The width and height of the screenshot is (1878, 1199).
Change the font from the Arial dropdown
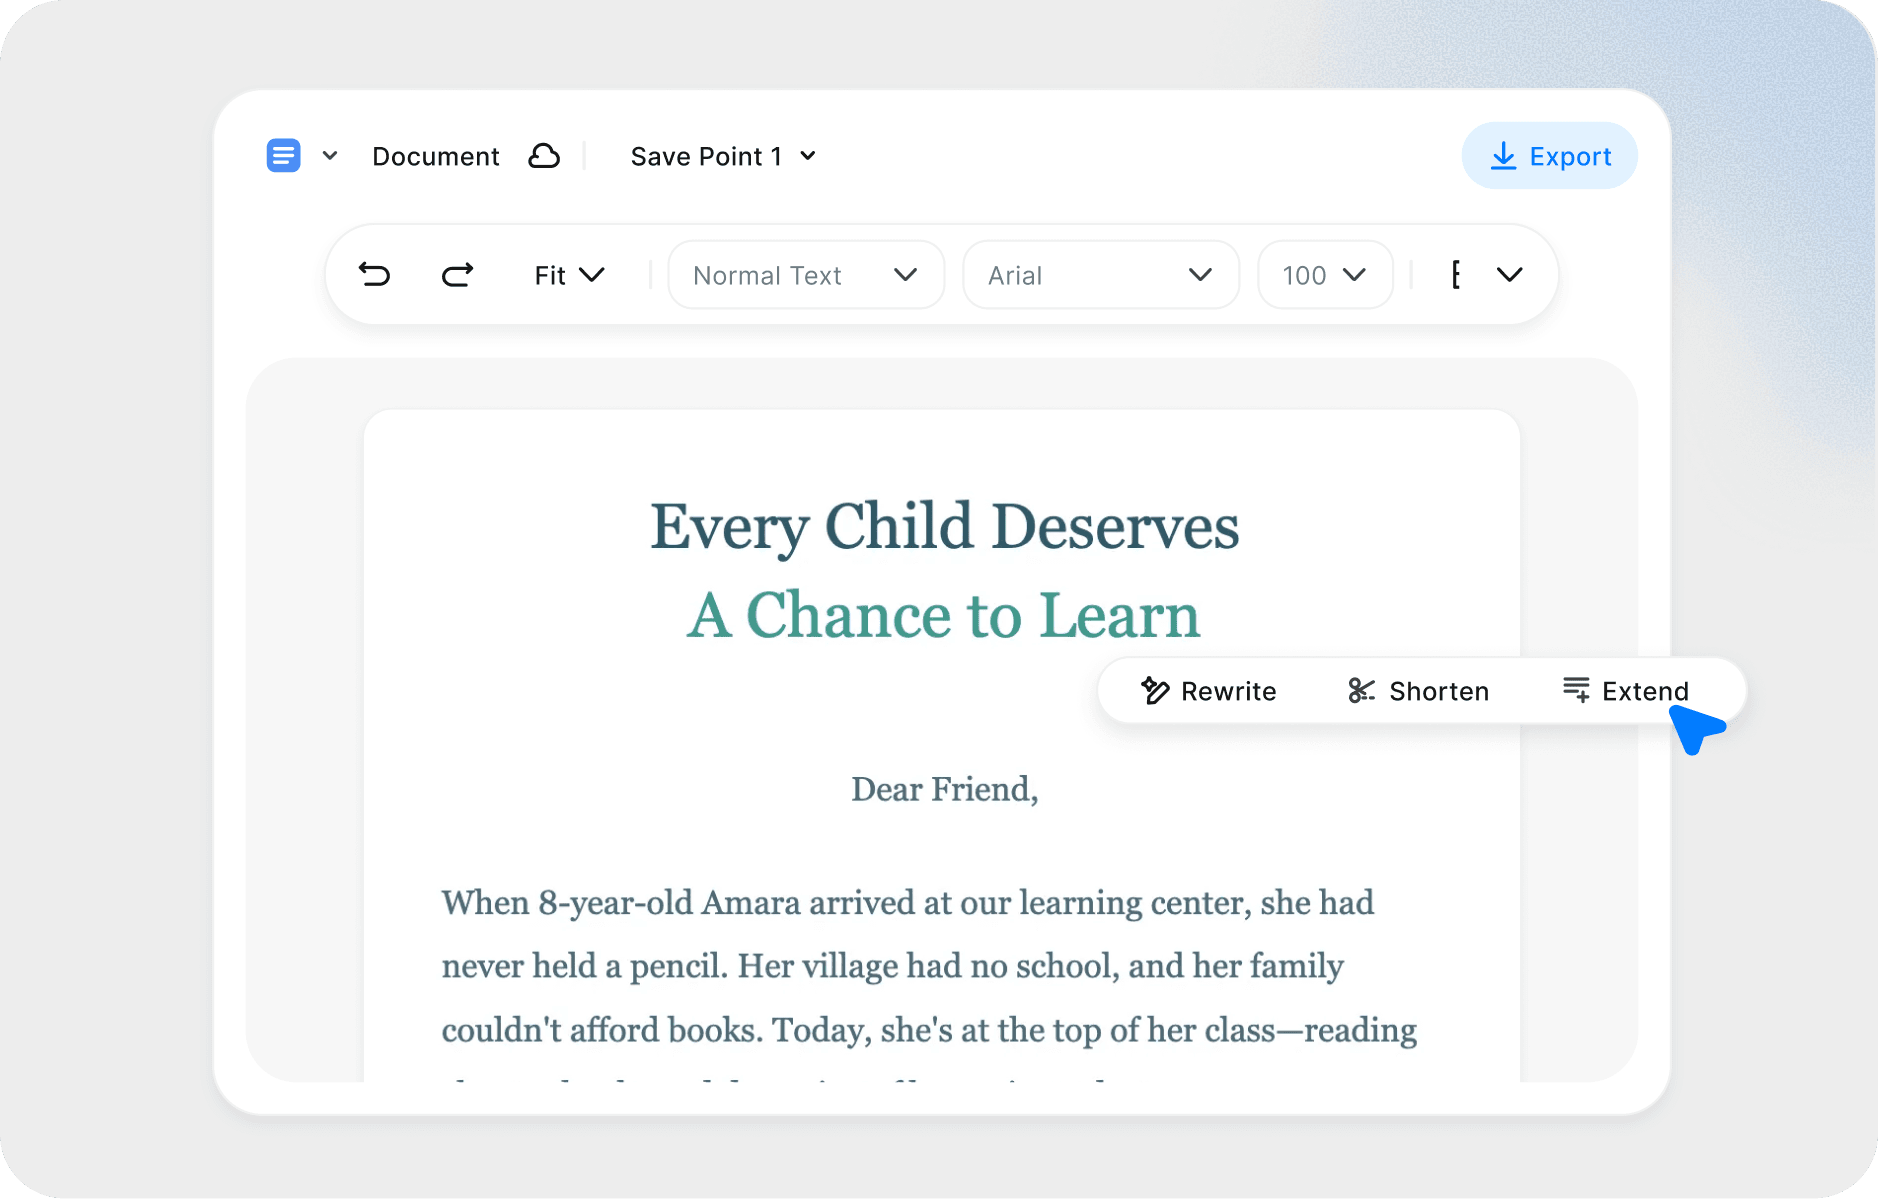click(1100, 275)
